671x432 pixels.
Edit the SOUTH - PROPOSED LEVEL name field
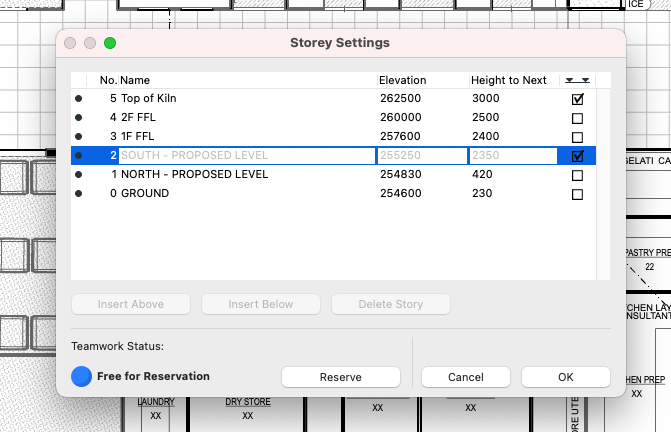[247, 155]
